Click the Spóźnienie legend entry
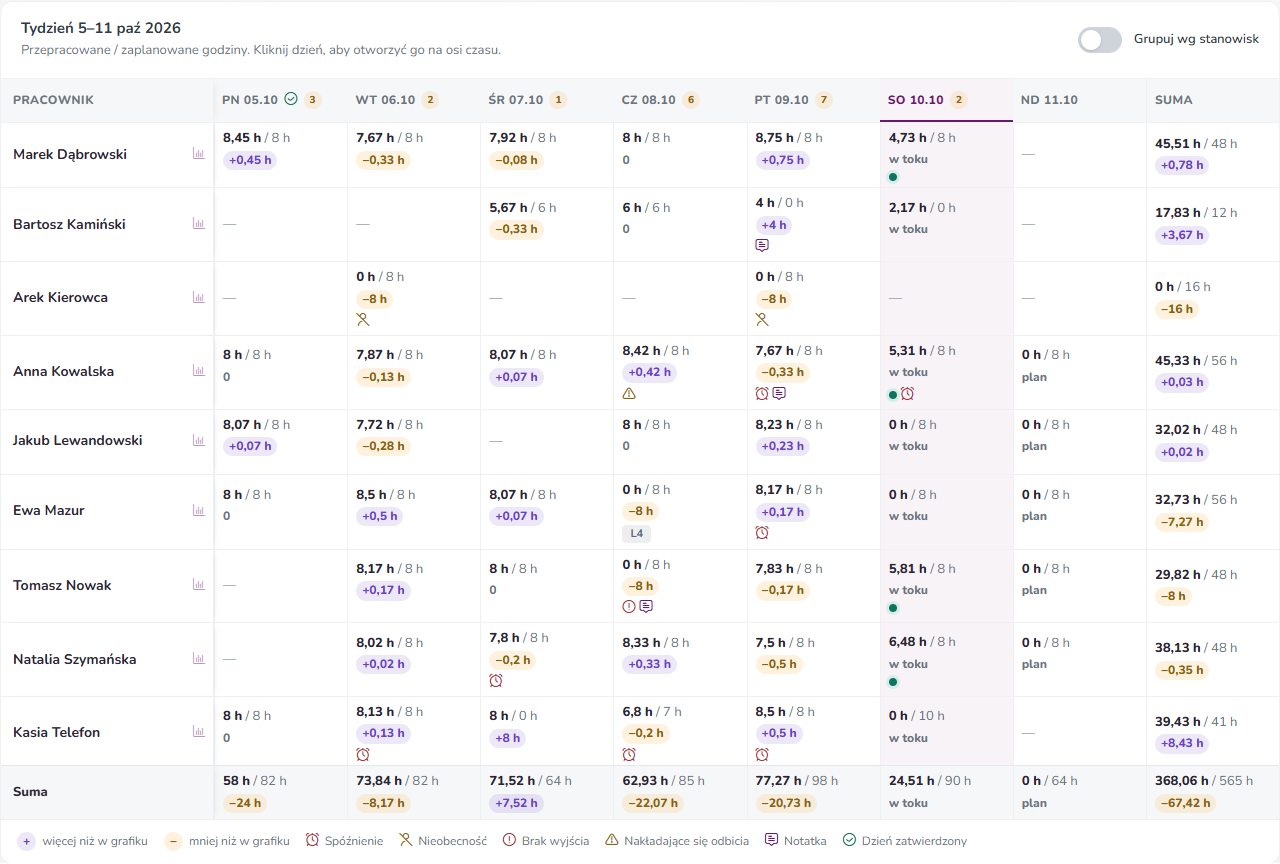 [343, 841]
